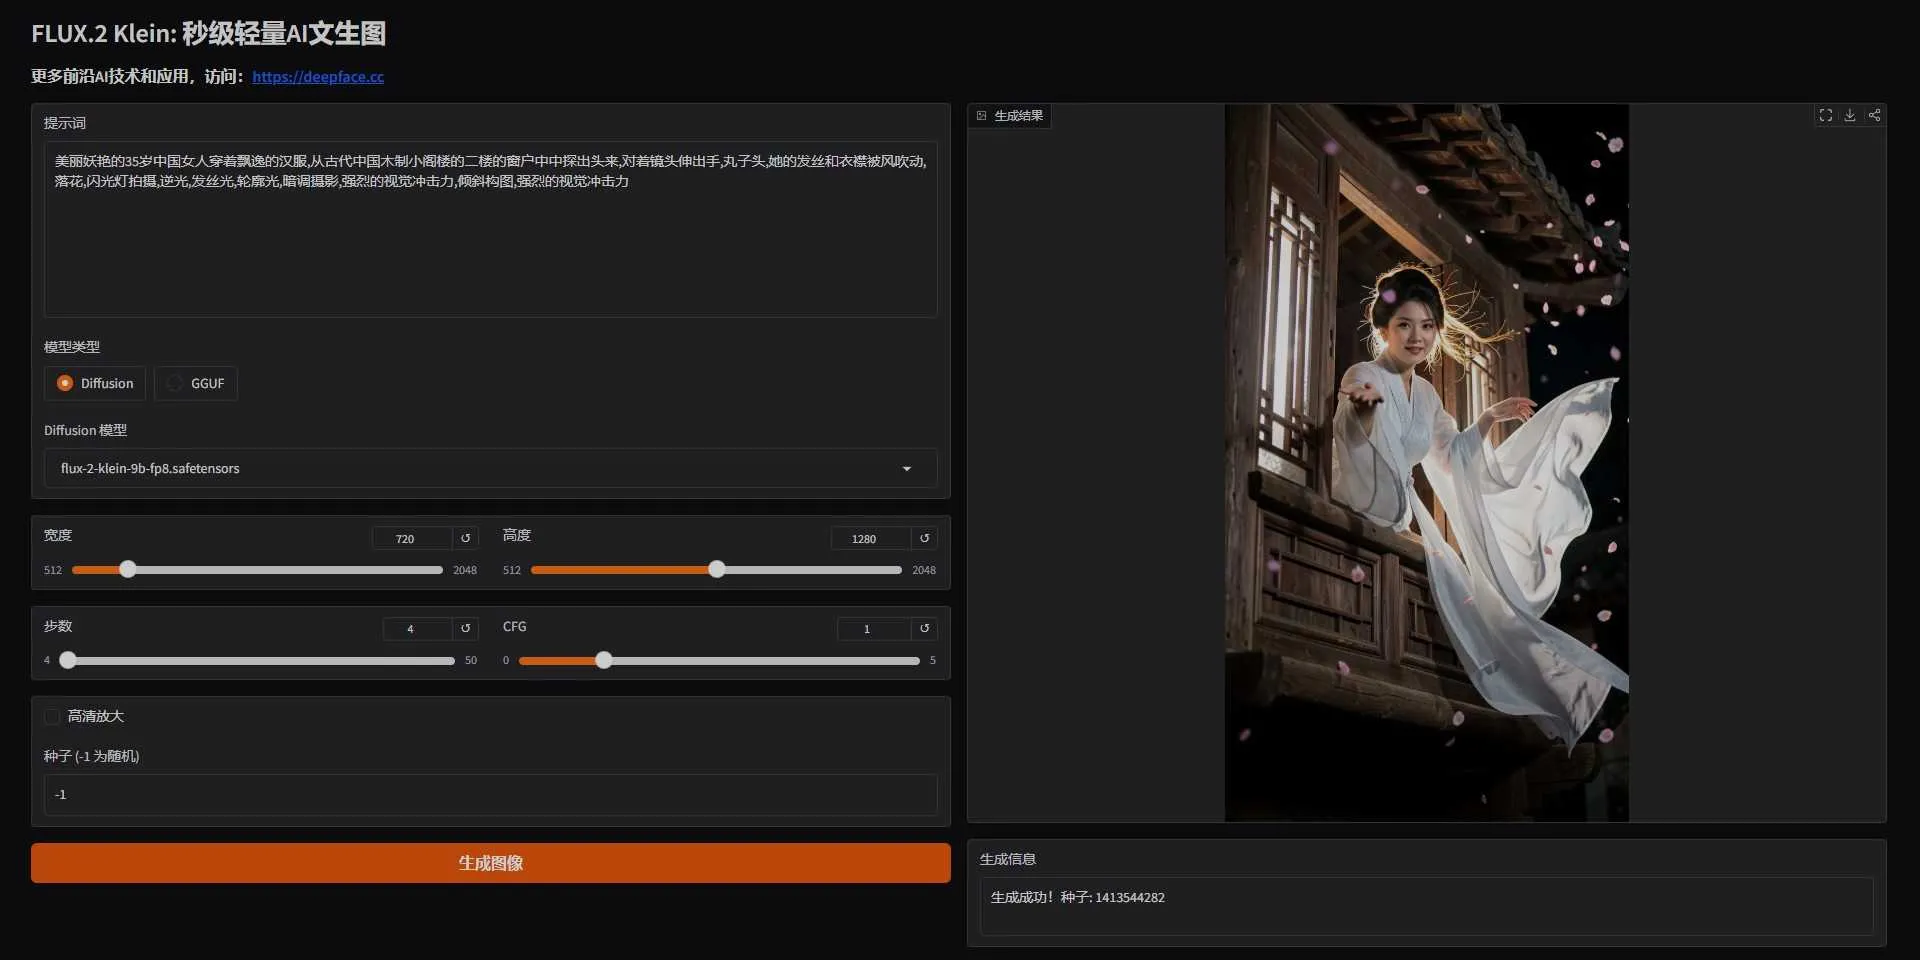The image size is (1920, 960).
Task: Open the deepface.cc link
Action: point(318,76)
